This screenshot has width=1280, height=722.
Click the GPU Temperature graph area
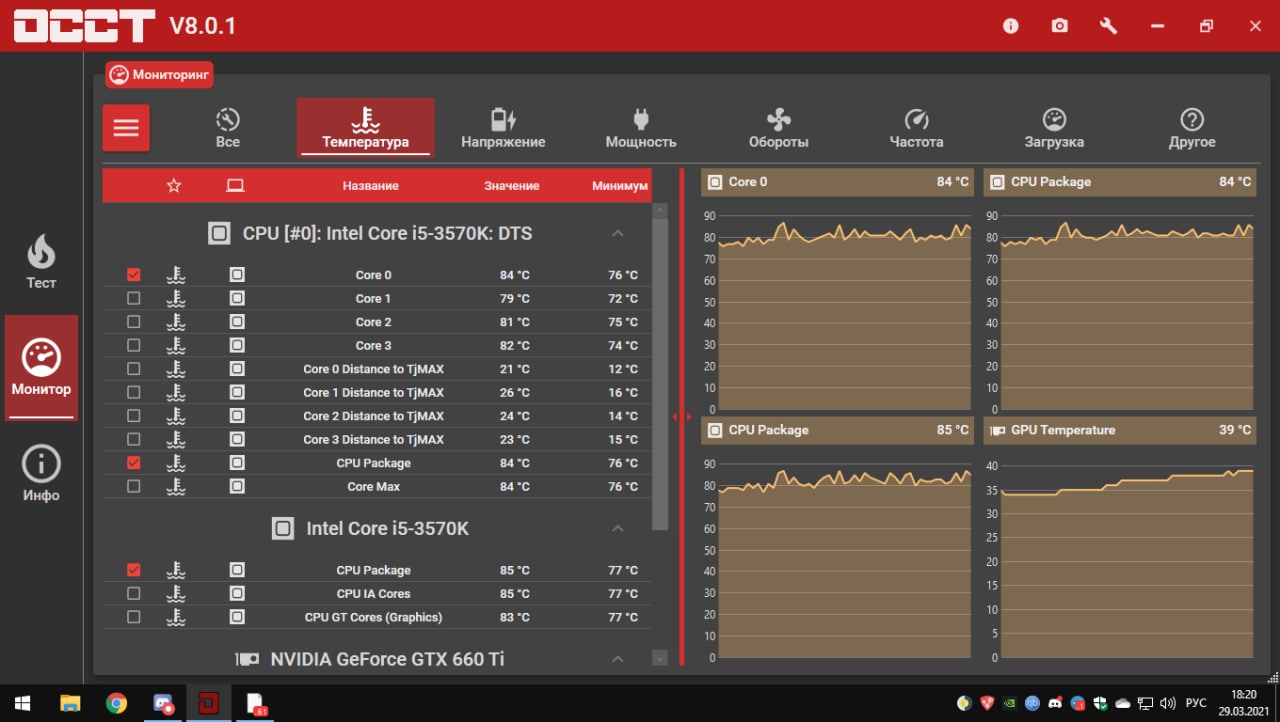click(x=1127, y=562)
